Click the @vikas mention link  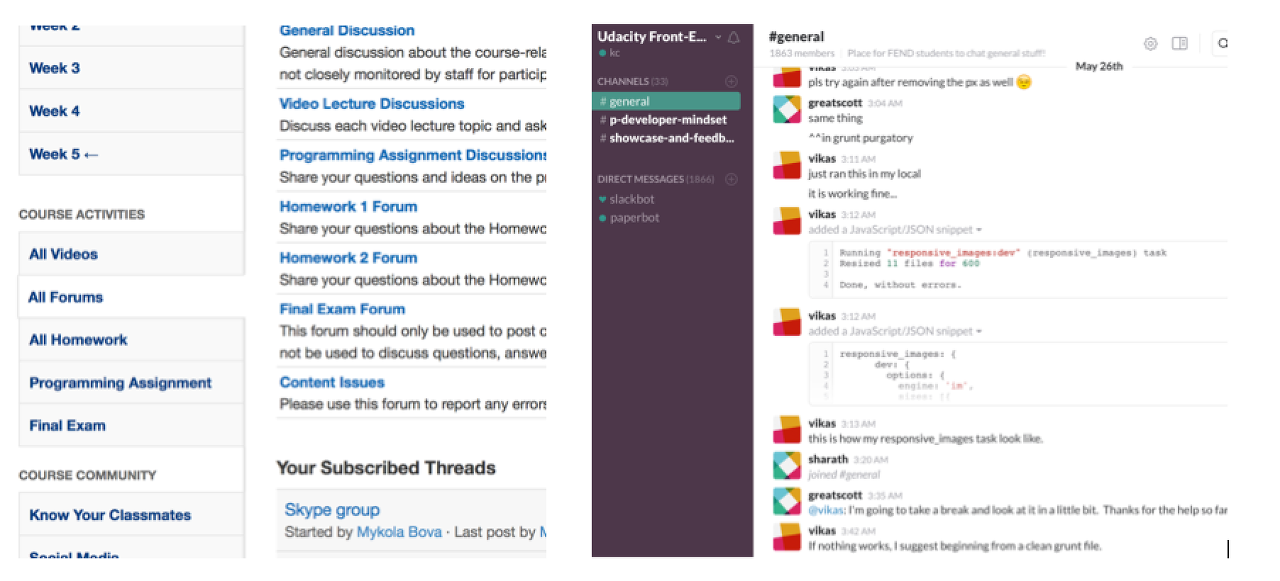click(825, 510)
